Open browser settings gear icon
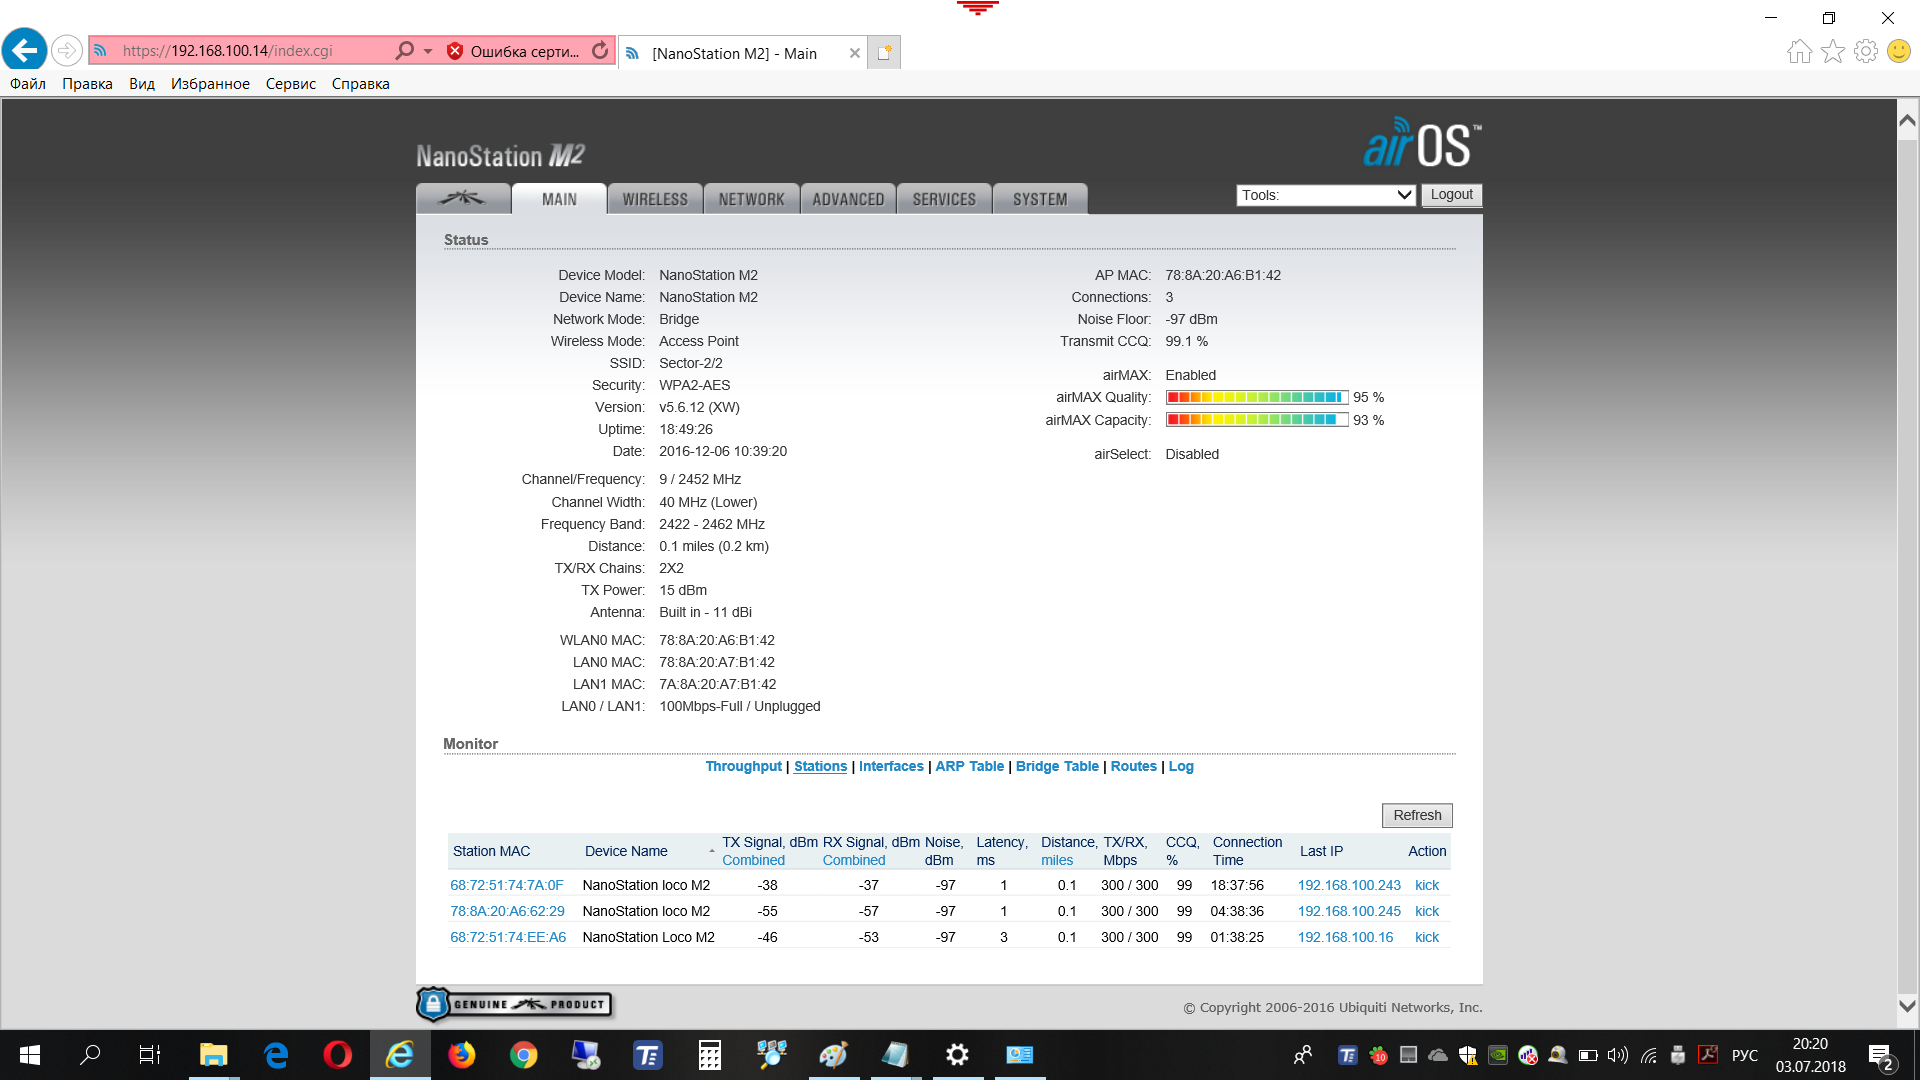The height and width of the screenshot is (1080, 1920). tap(1865, 51)
